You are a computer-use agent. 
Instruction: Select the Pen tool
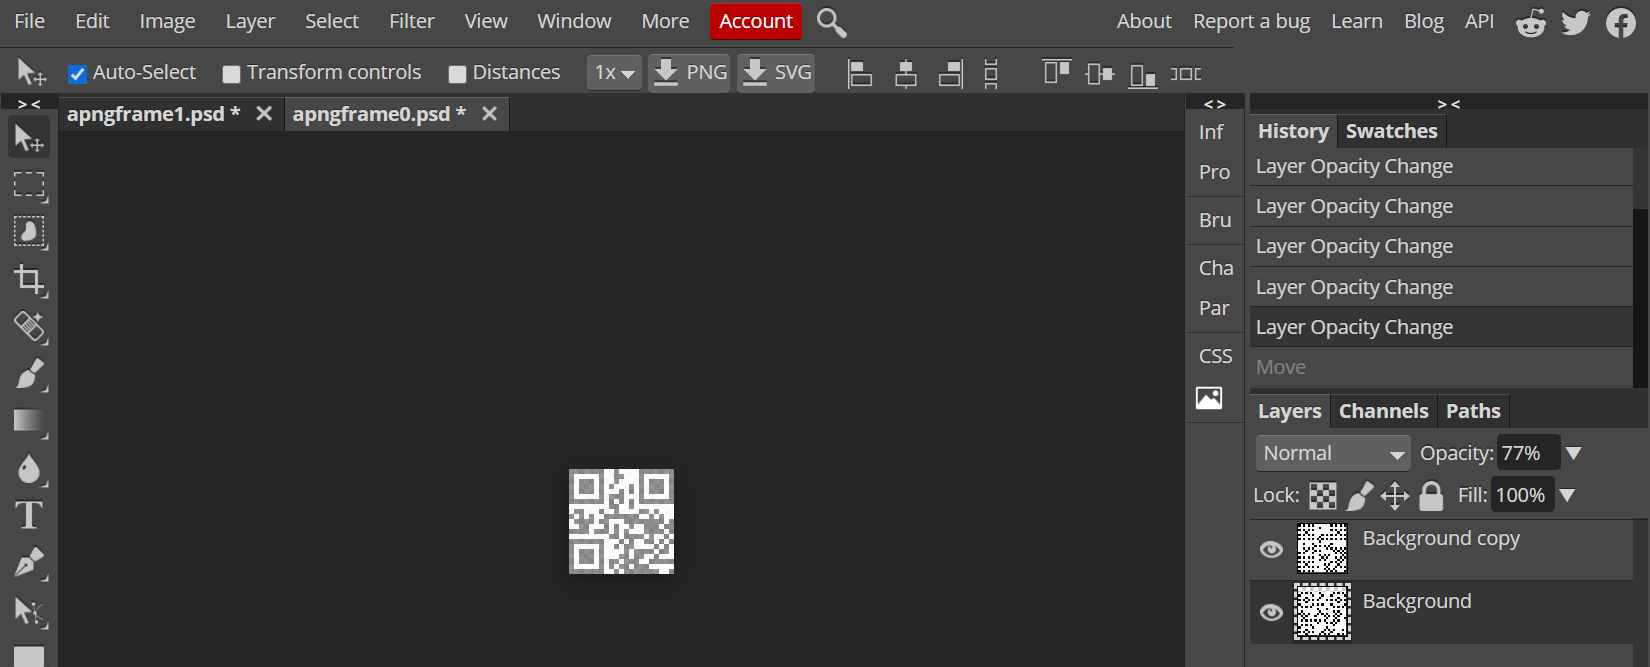(x=29, y=562)
